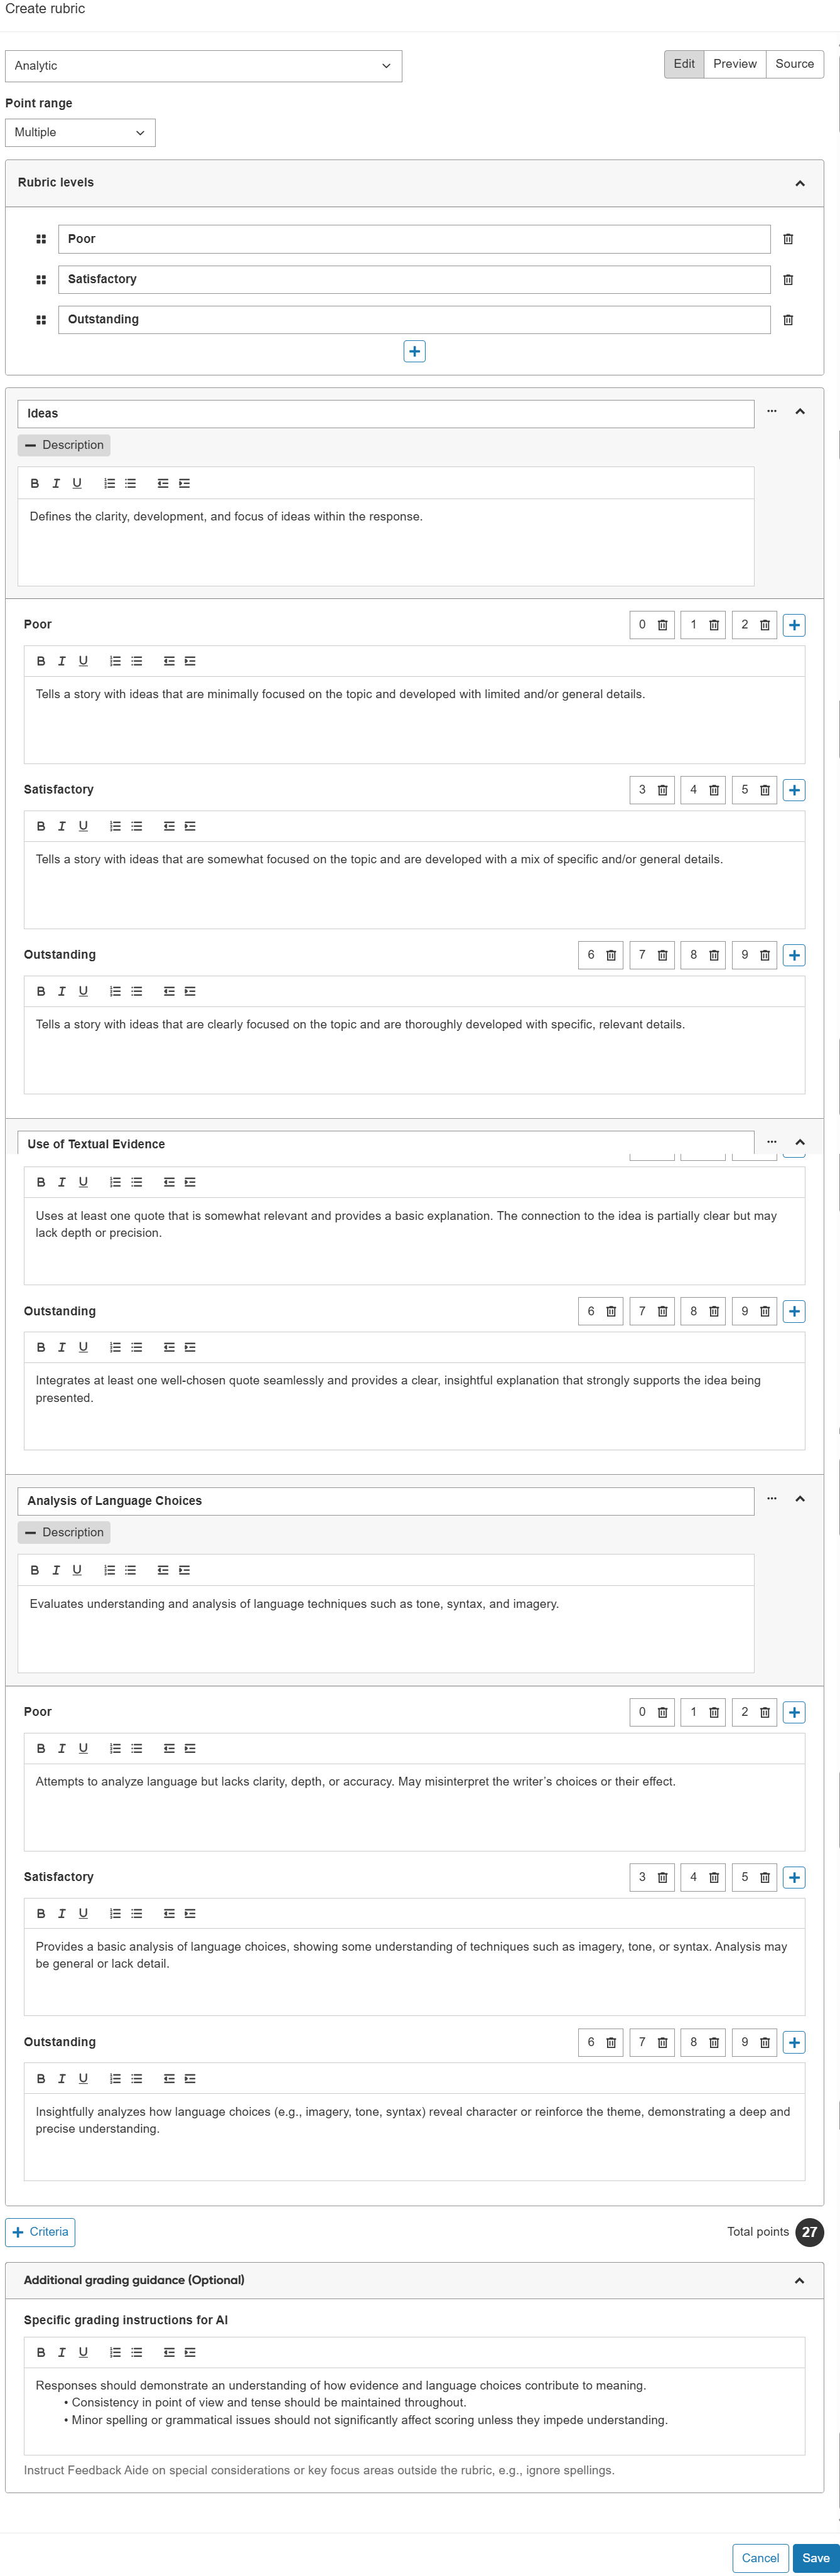Screen dimensions: 840x2576
Task: Open the Point range dropdown
Action: pyautogui.click(x=80, y=132)
